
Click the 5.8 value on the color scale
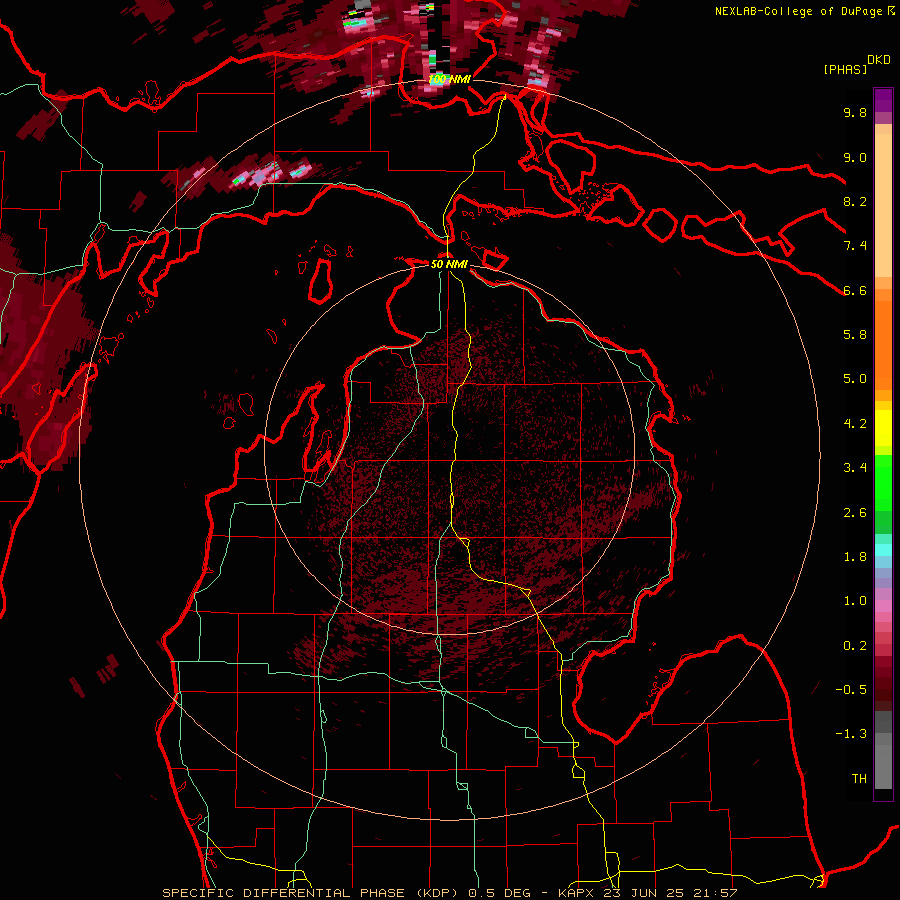click(x=855, y=335)
